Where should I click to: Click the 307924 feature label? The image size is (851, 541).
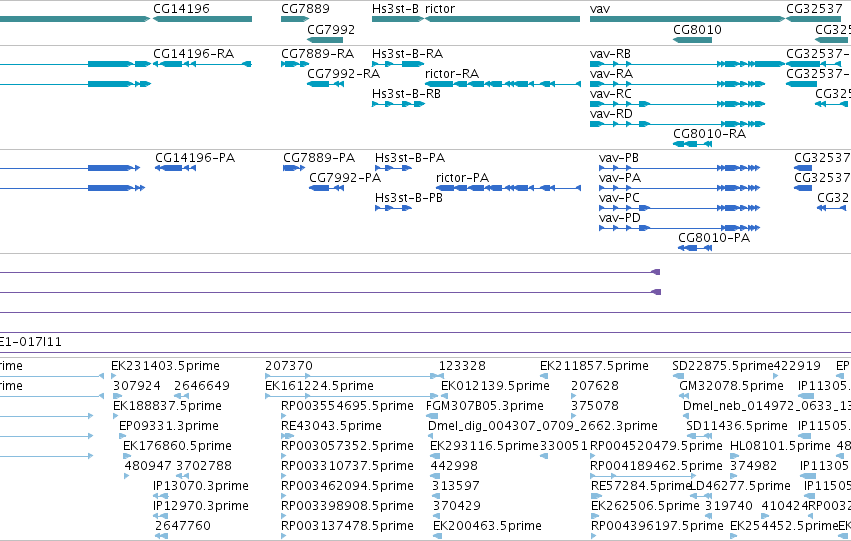point(137,386)
